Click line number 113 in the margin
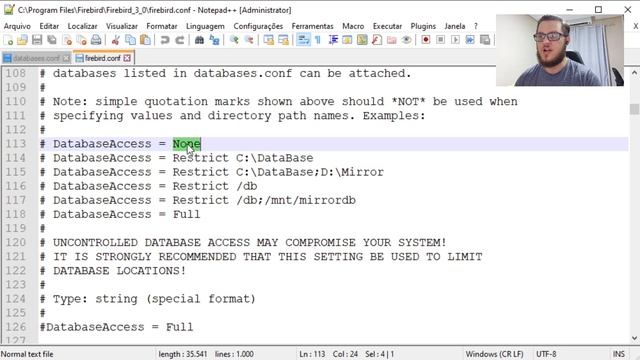The height and width of the screenshot is (360, 640). pyautogui.click(x=16, y=144)
